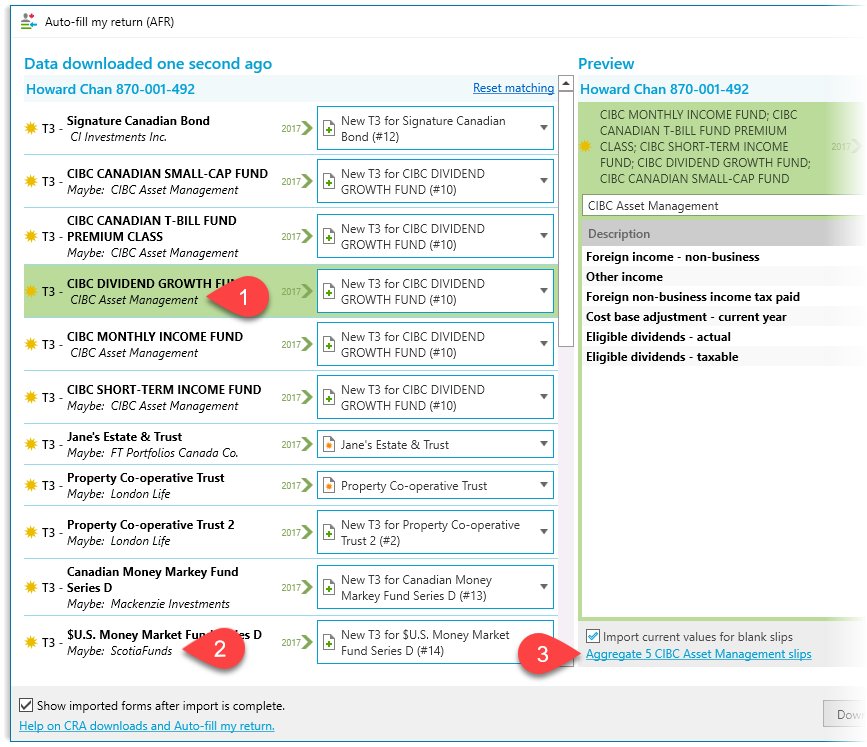Click existing-slip icon in Property Co-operative Trust dropdown
The width and height of the screenshot is (867, 747).
click(x=329, y=485)
